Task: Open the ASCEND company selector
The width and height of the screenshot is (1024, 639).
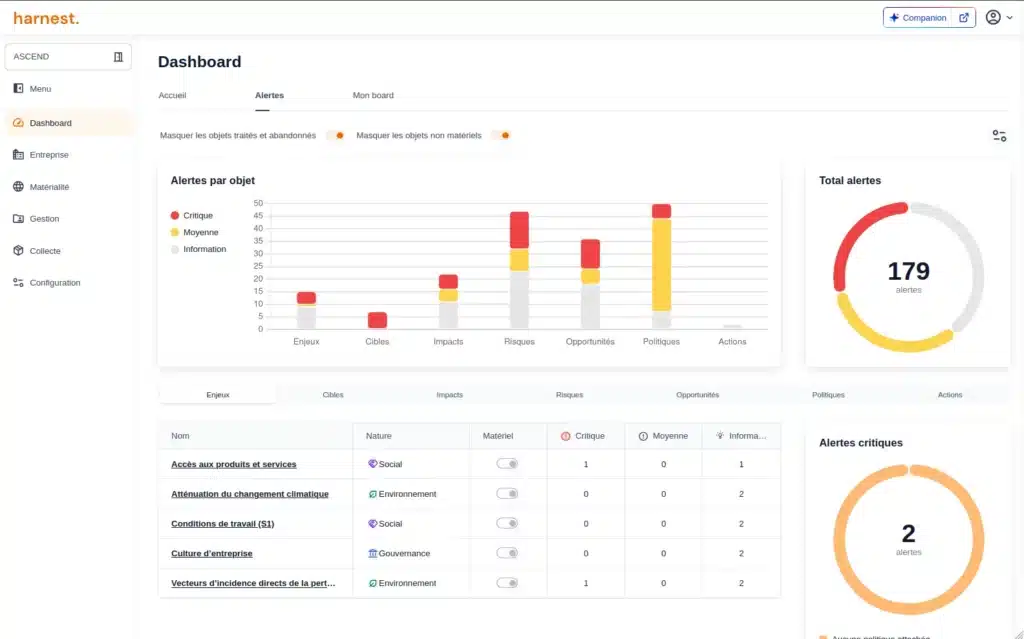Action: 68,57
